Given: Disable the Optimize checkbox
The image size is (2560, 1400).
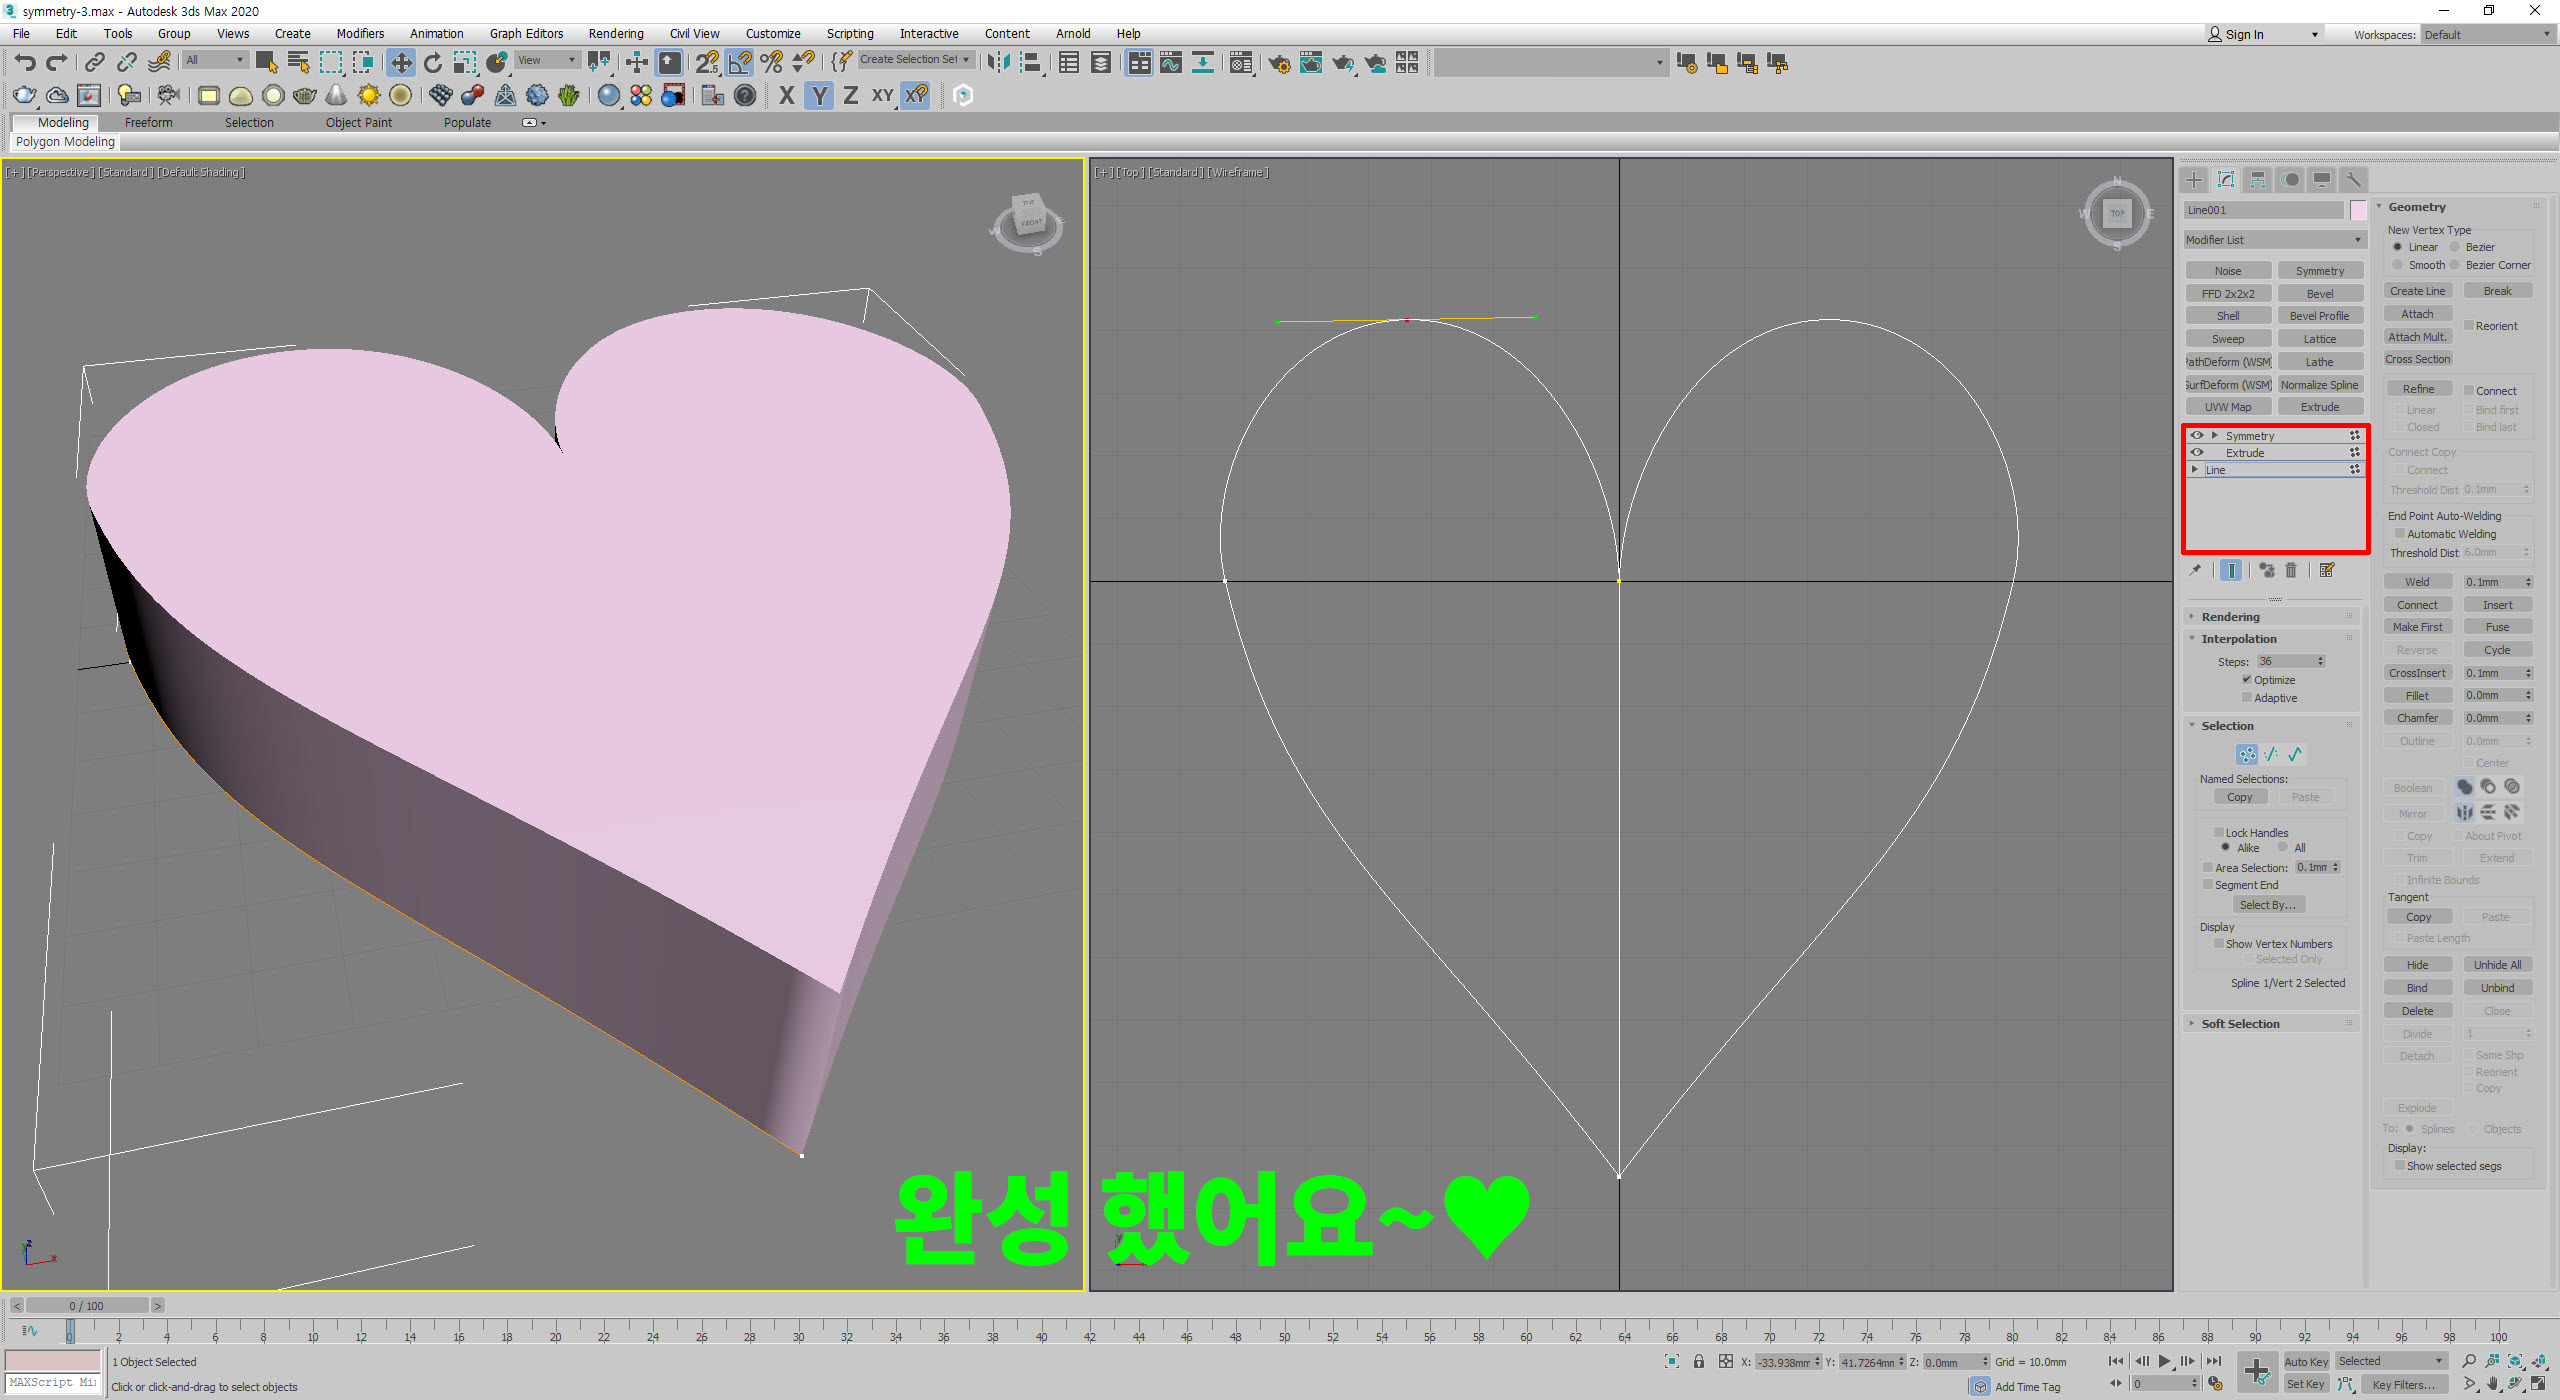Looking at the screenshot, I should coord(2246,680).
